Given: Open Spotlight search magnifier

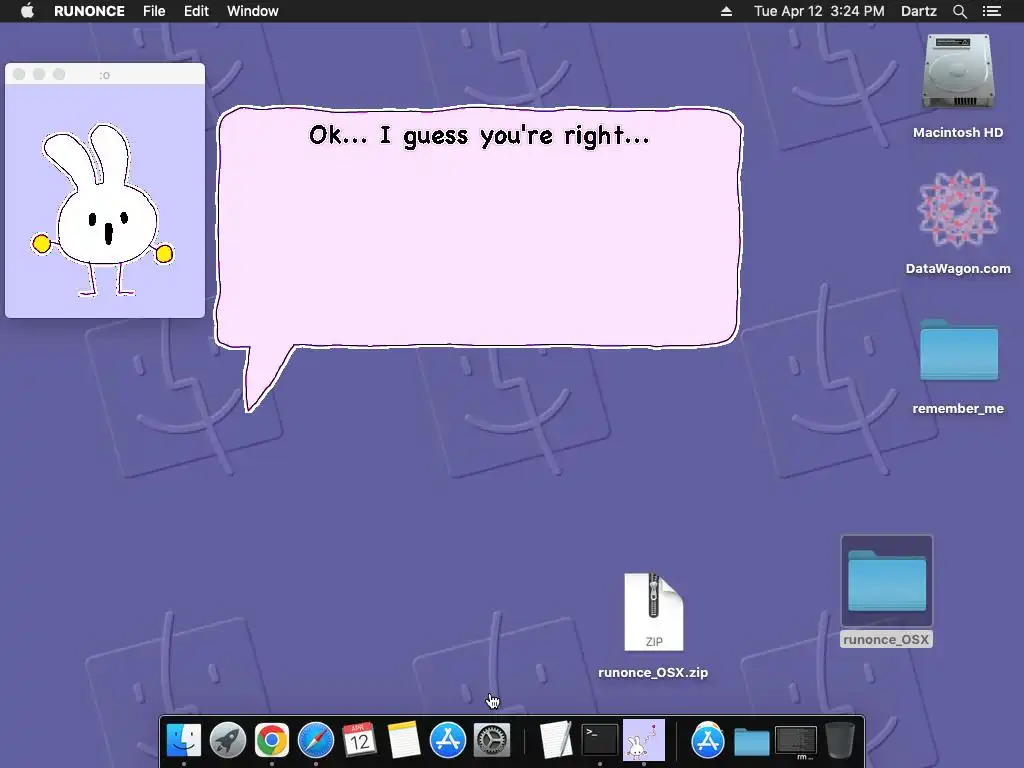Looking at the screenshot, I should (959, 11).
